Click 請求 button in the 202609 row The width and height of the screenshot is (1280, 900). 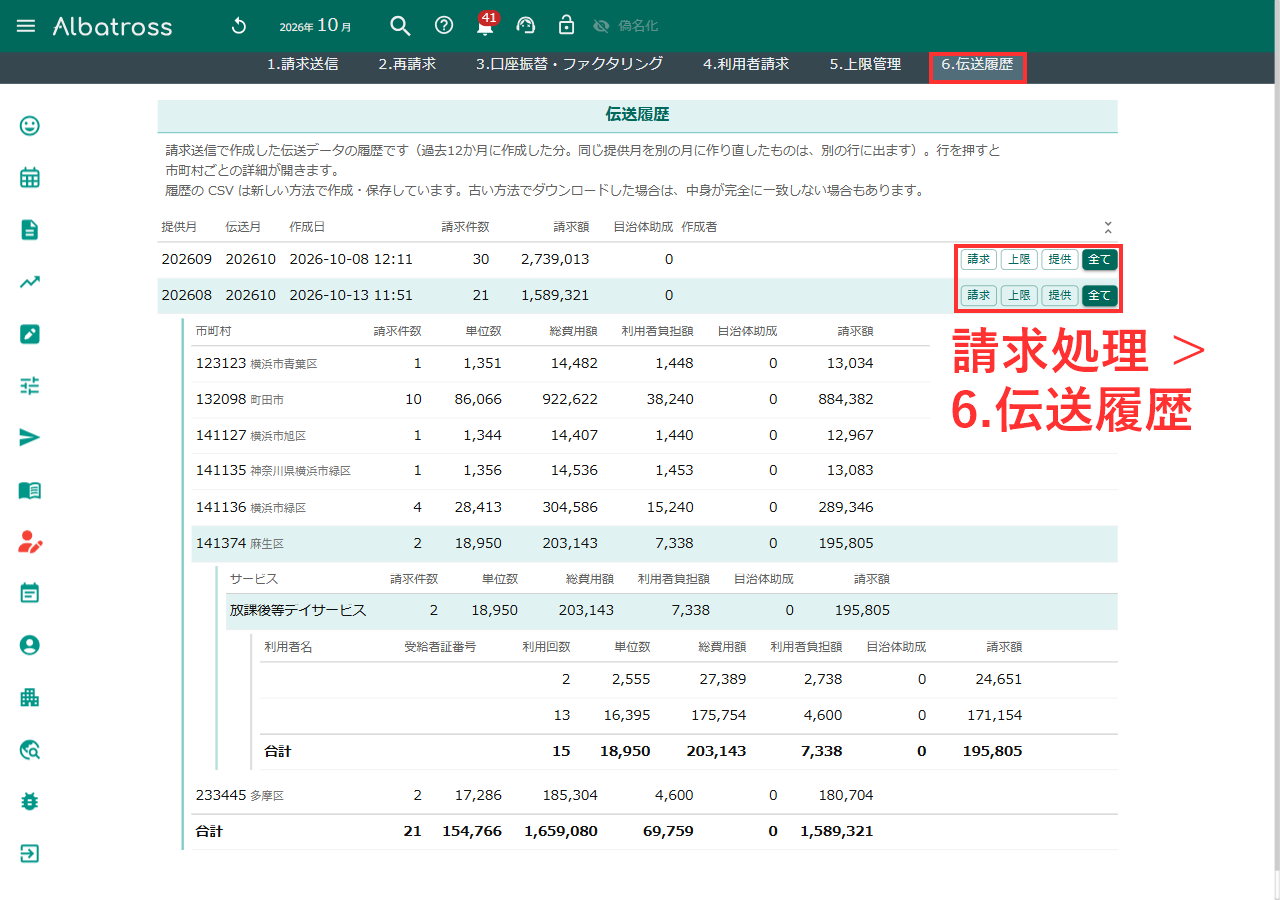(x=979, y=260)
